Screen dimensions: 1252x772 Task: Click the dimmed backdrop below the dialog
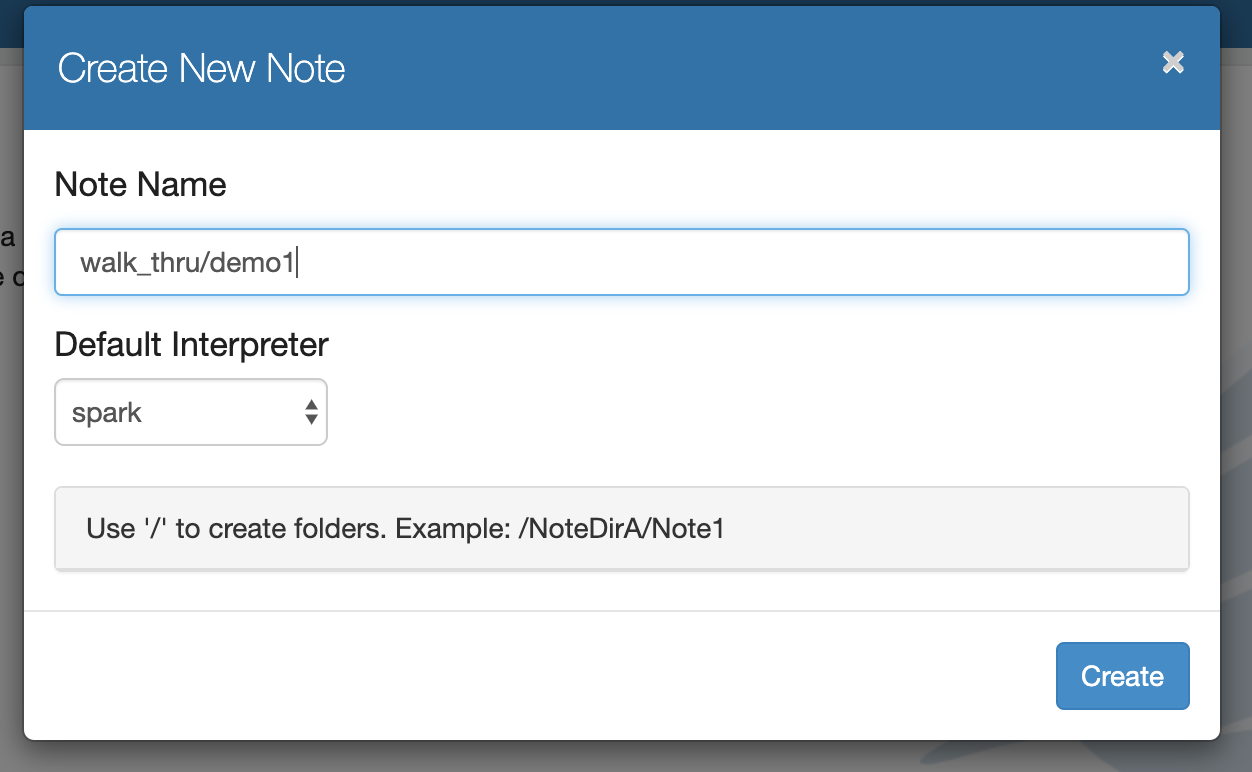click(600, 758)
